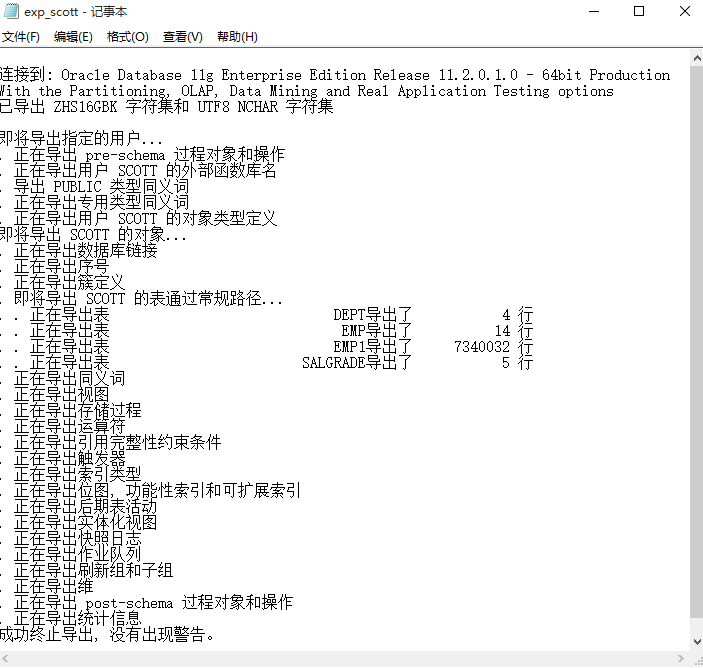
Task: Open the 帮助(H) menu
Action: point(237,37)
